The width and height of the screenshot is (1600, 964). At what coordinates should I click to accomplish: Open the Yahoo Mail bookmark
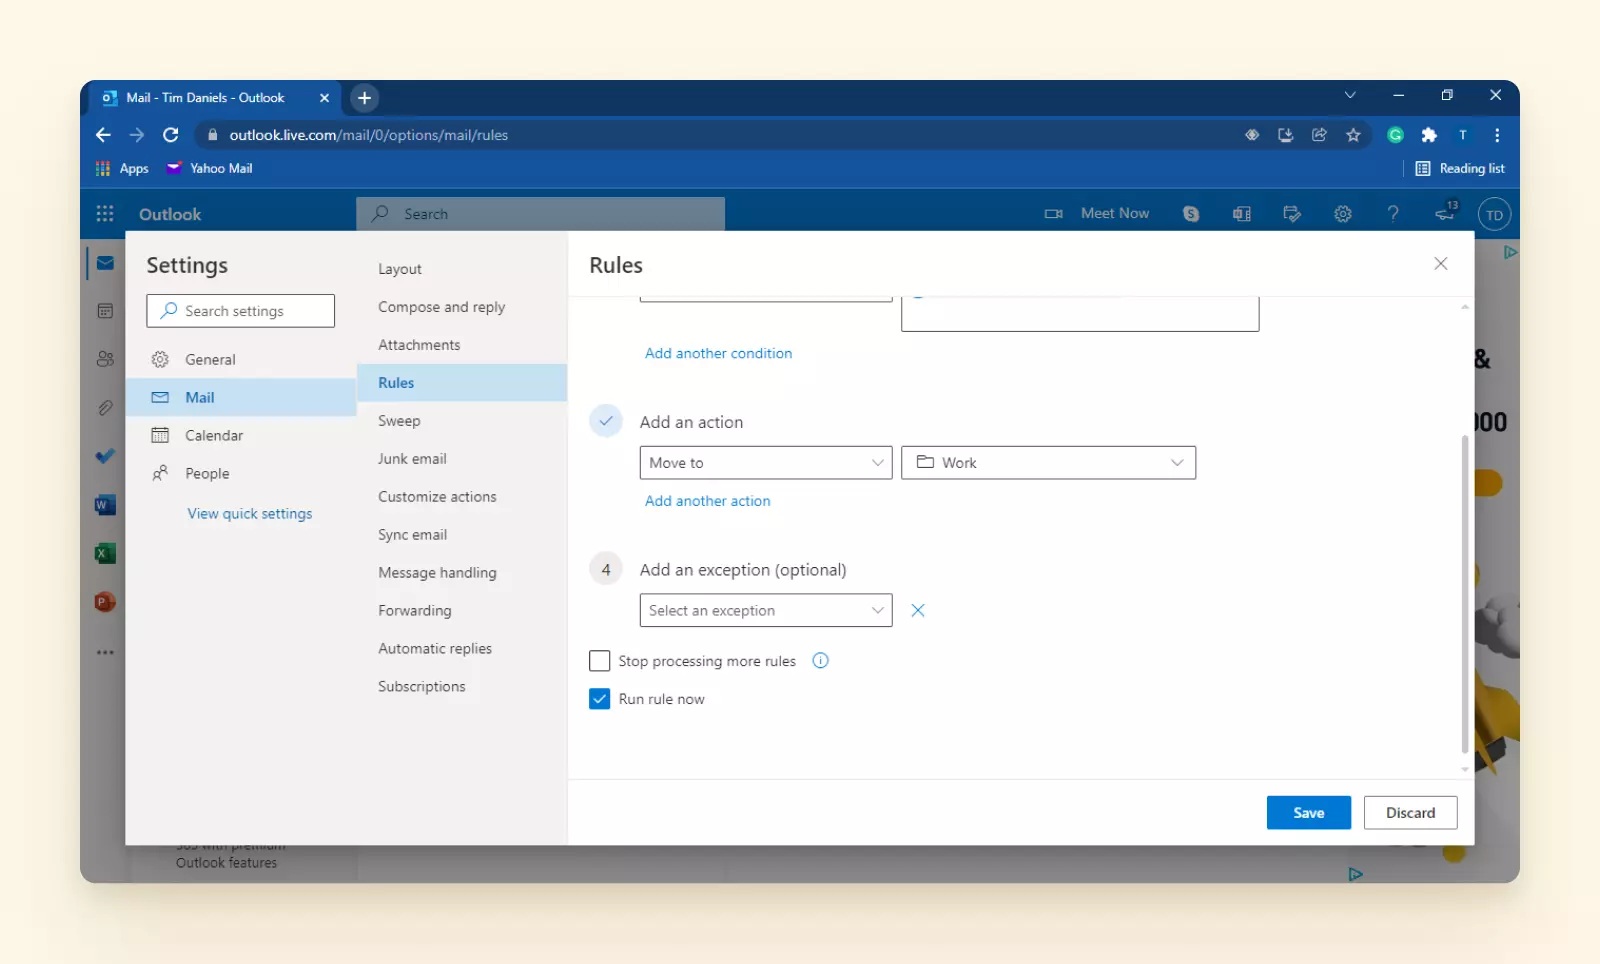pyautogui.click(x=210, y=168)
